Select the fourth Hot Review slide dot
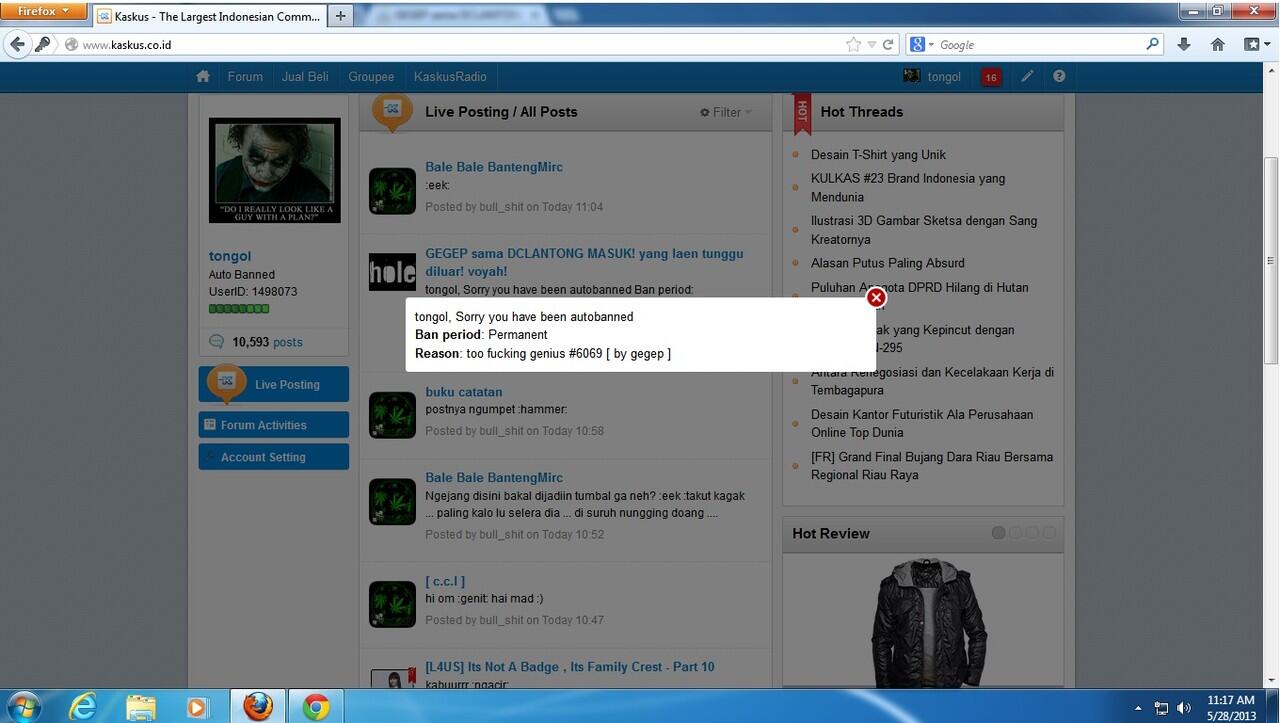1280x723 pixels. [x=1049, y=533]
